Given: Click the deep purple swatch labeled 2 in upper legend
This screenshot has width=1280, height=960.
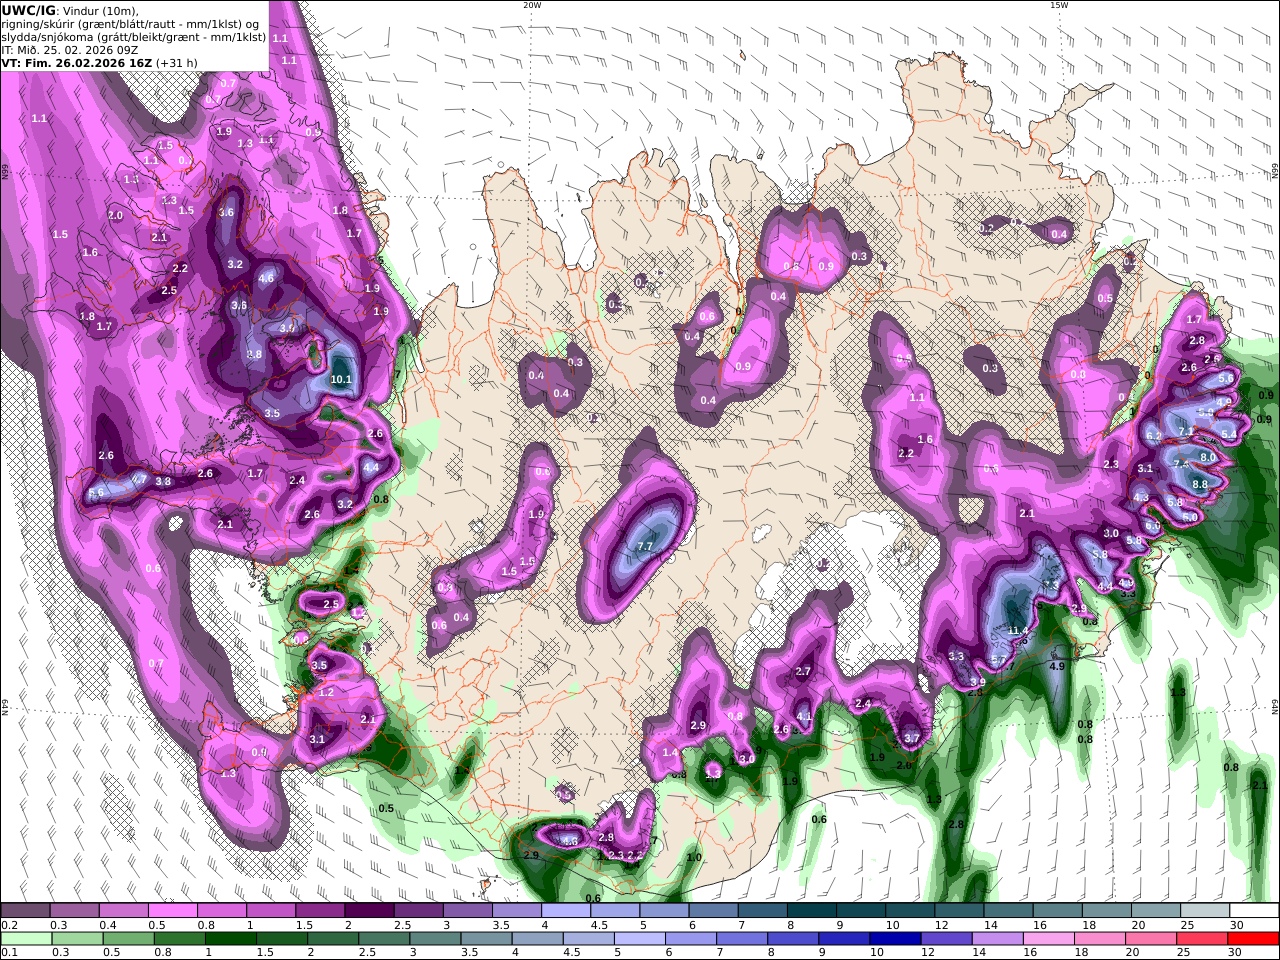Looking at the screenshot, I should click(369, 911).
